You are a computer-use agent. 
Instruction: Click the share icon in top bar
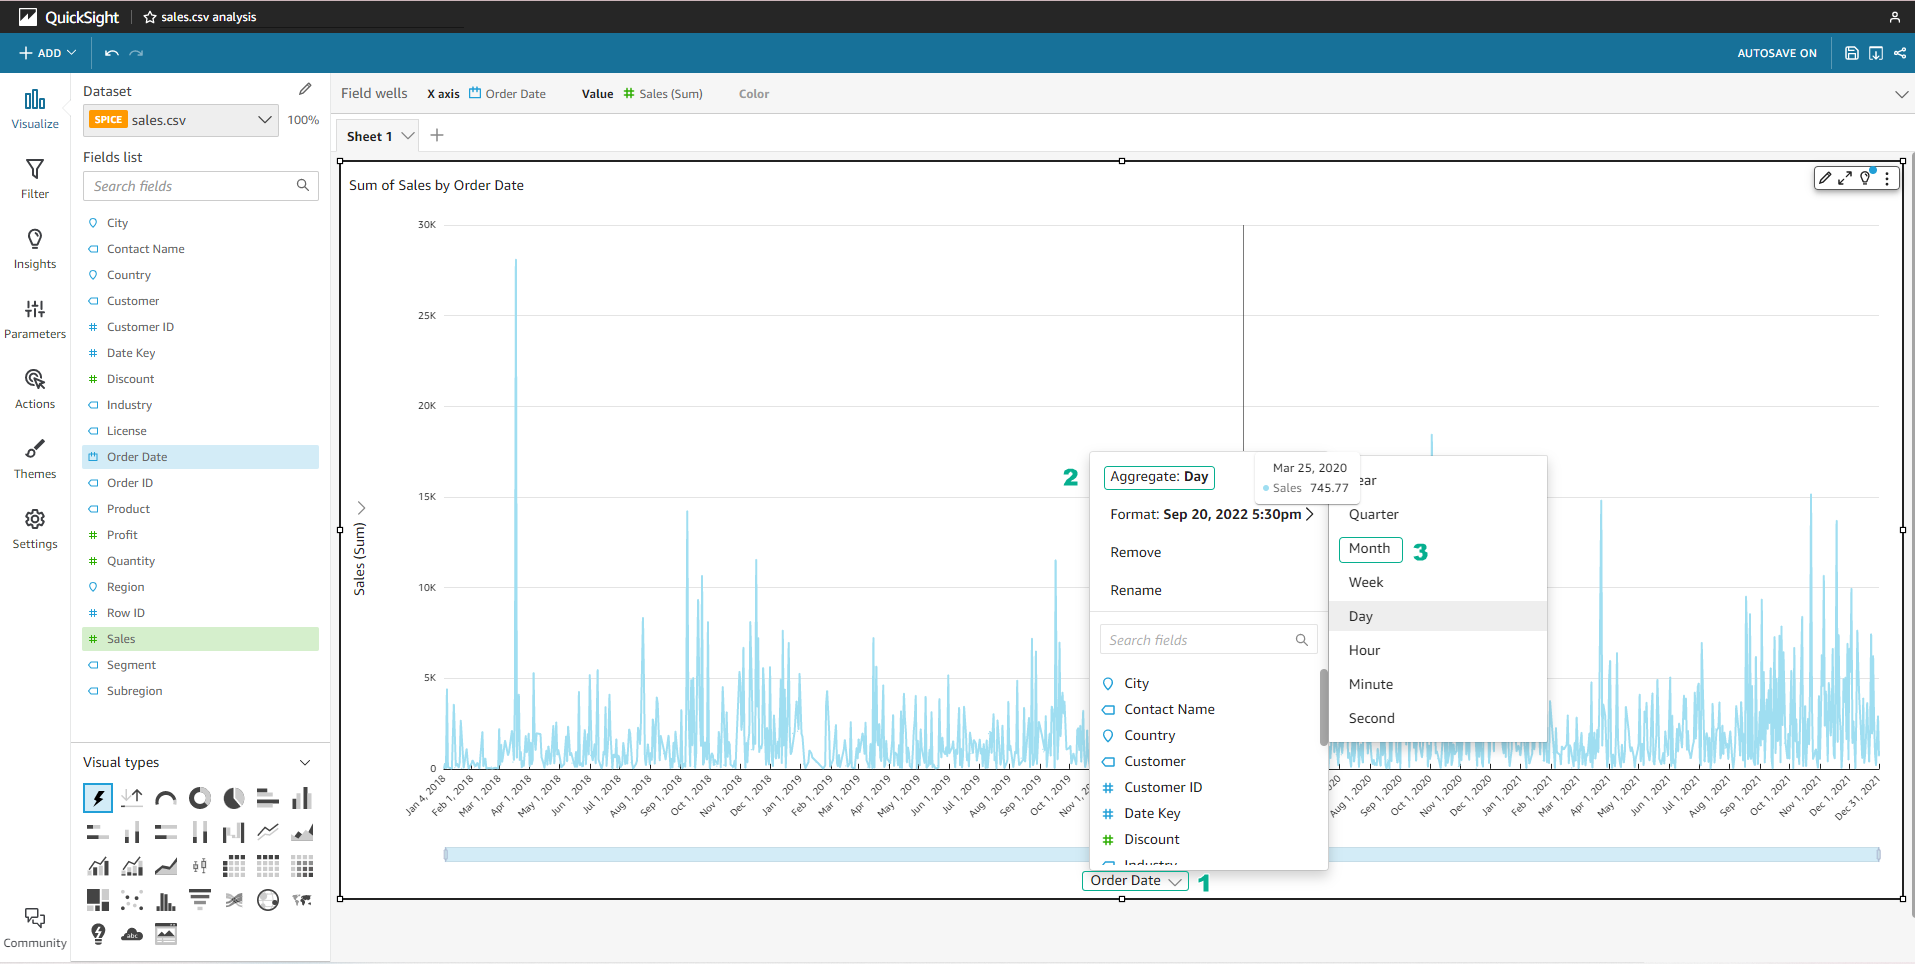[1900, 53]
